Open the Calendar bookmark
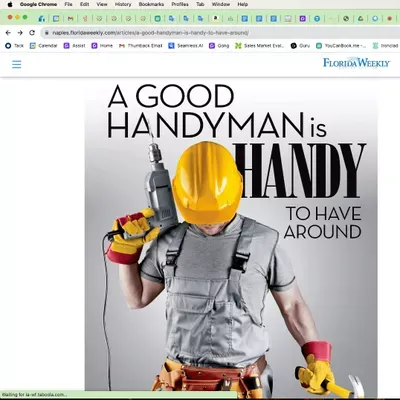Viewport: 400px width, 400px height. (43, 46)
